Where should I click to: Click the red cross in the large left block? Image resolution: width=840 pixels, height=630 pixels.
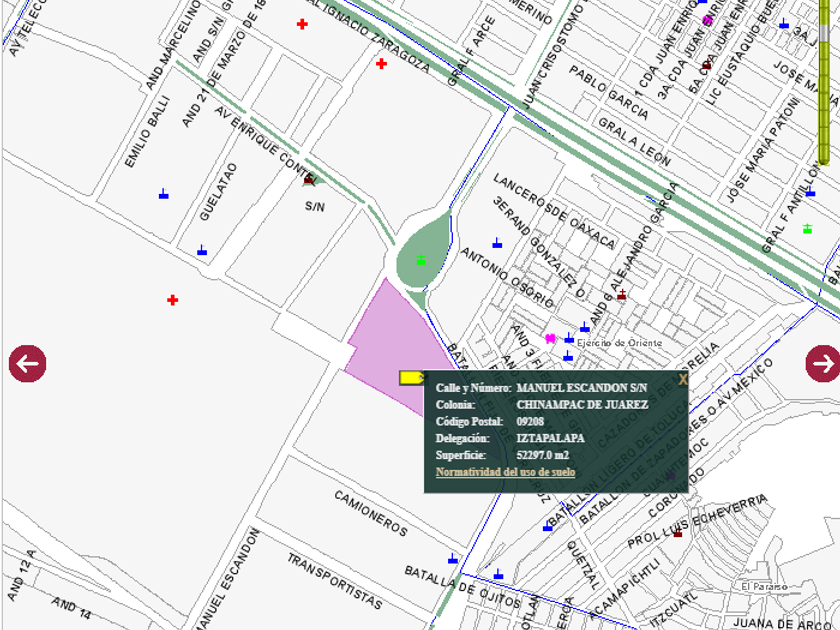point(173,300)
